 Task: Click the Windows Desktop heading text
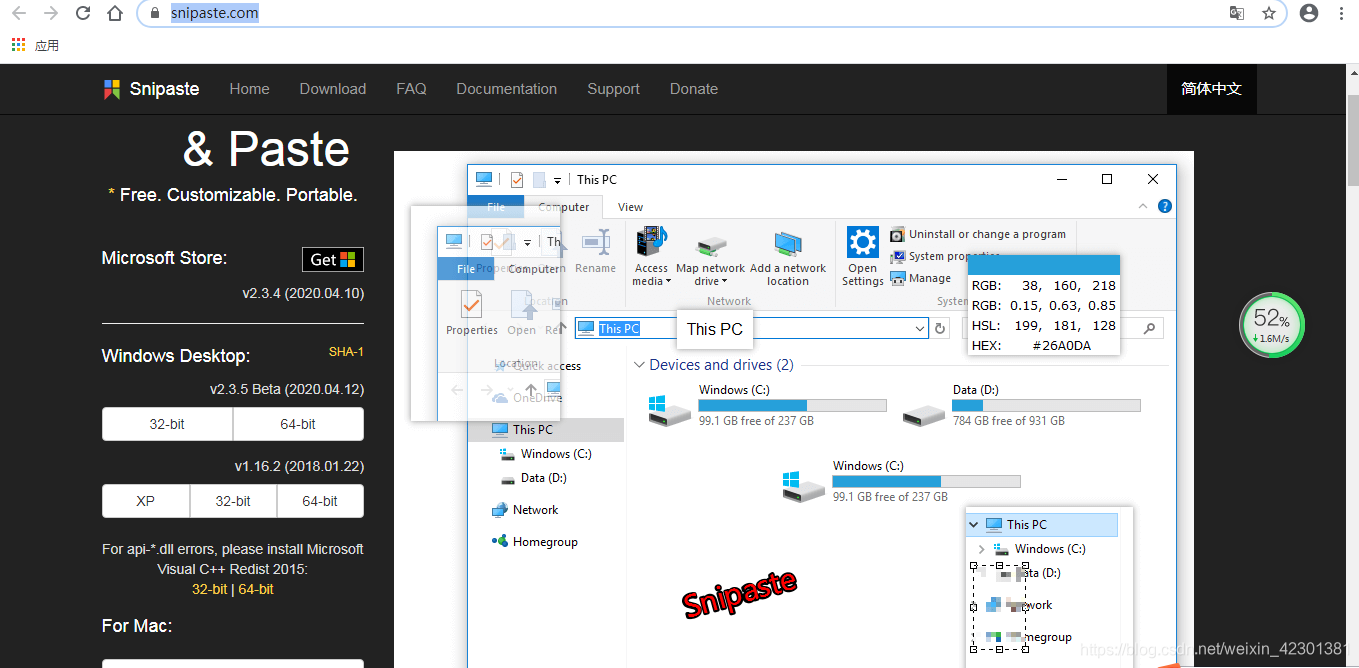coord(176,356)
